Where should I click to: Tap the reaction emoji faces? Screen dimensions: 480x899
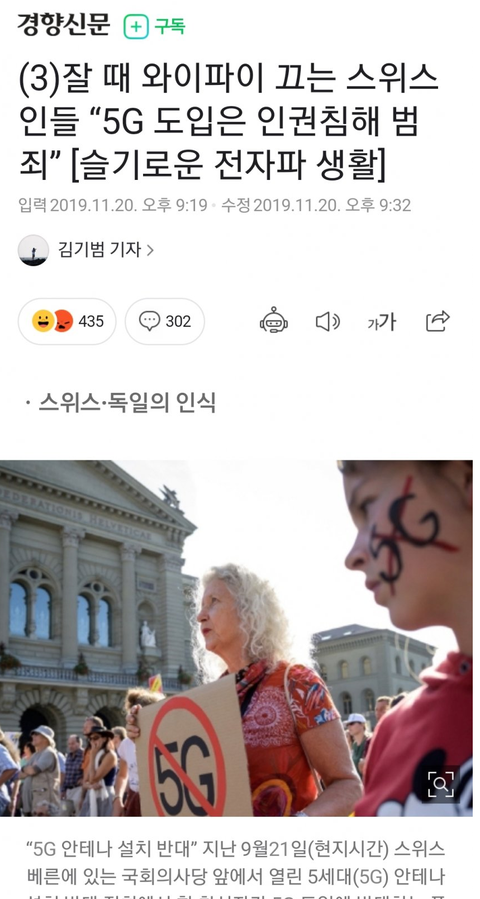[x=52, y=321]
